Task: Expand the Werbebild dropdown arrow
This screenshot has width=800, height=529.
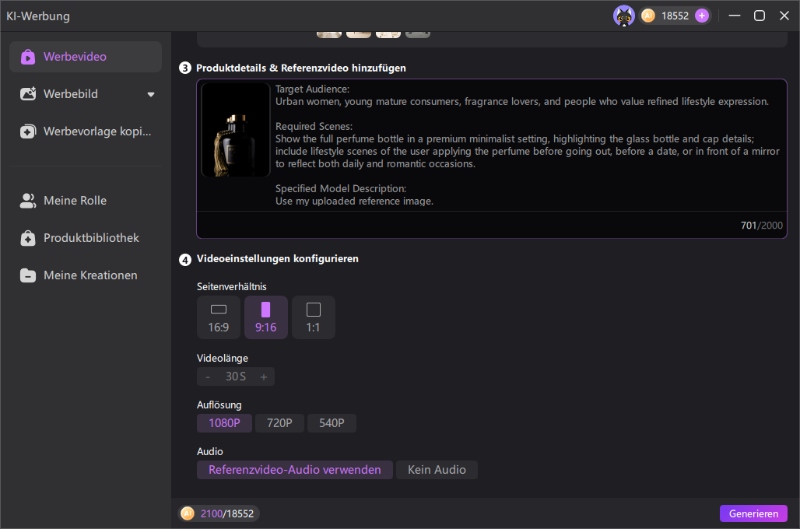Action: click(151, 94)
